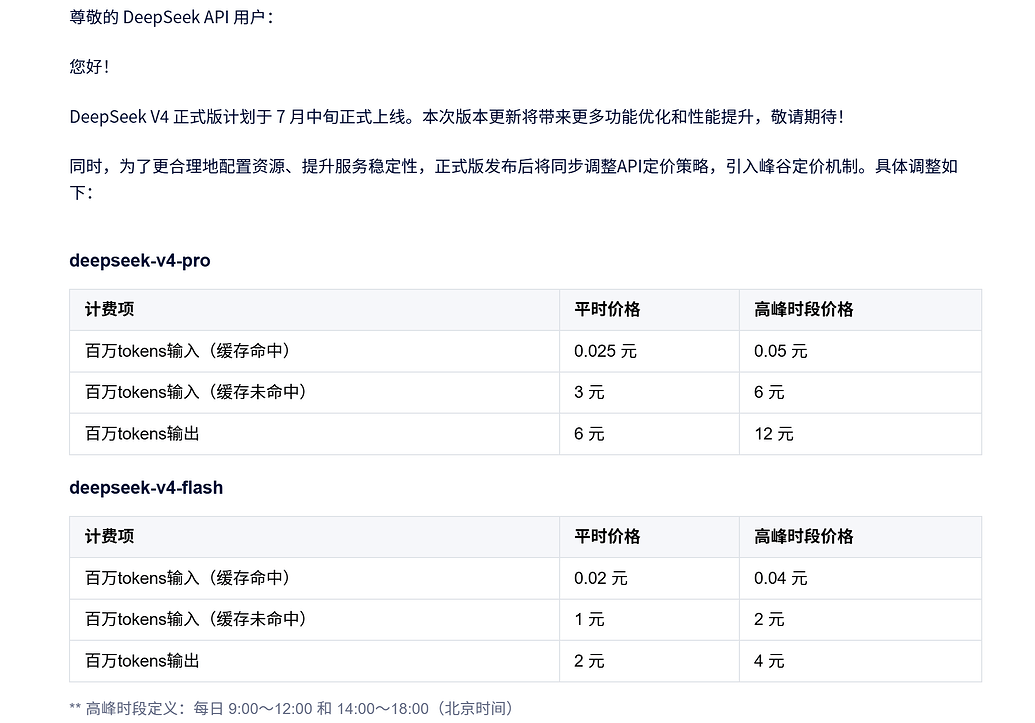Click 计费项 header in the deepseek-v4-pro table
Viewport: 1035px width, 723px height.
click(x=110, y=309)
